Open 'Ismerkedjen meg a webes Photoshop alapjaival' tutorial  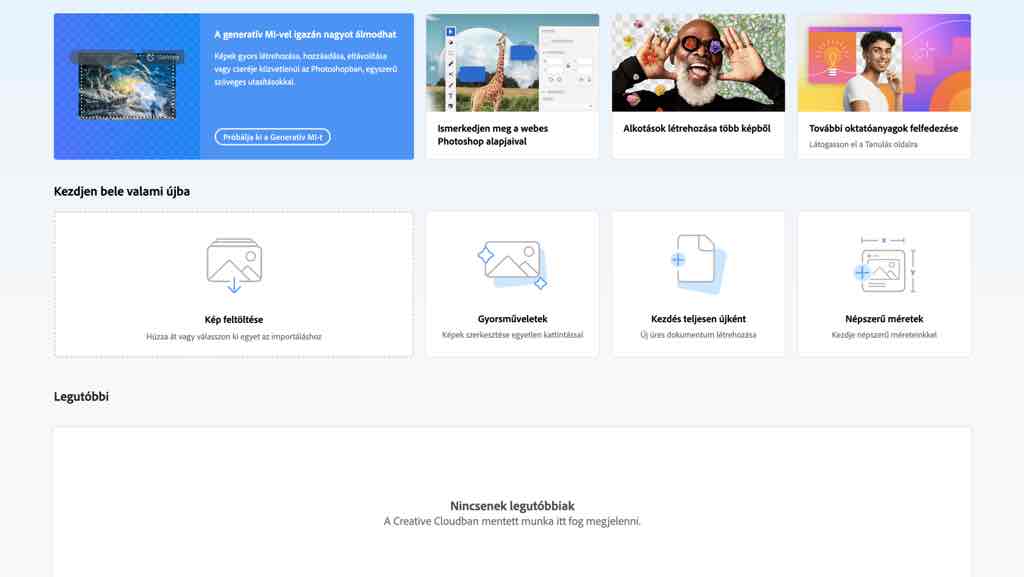point(493,135)
